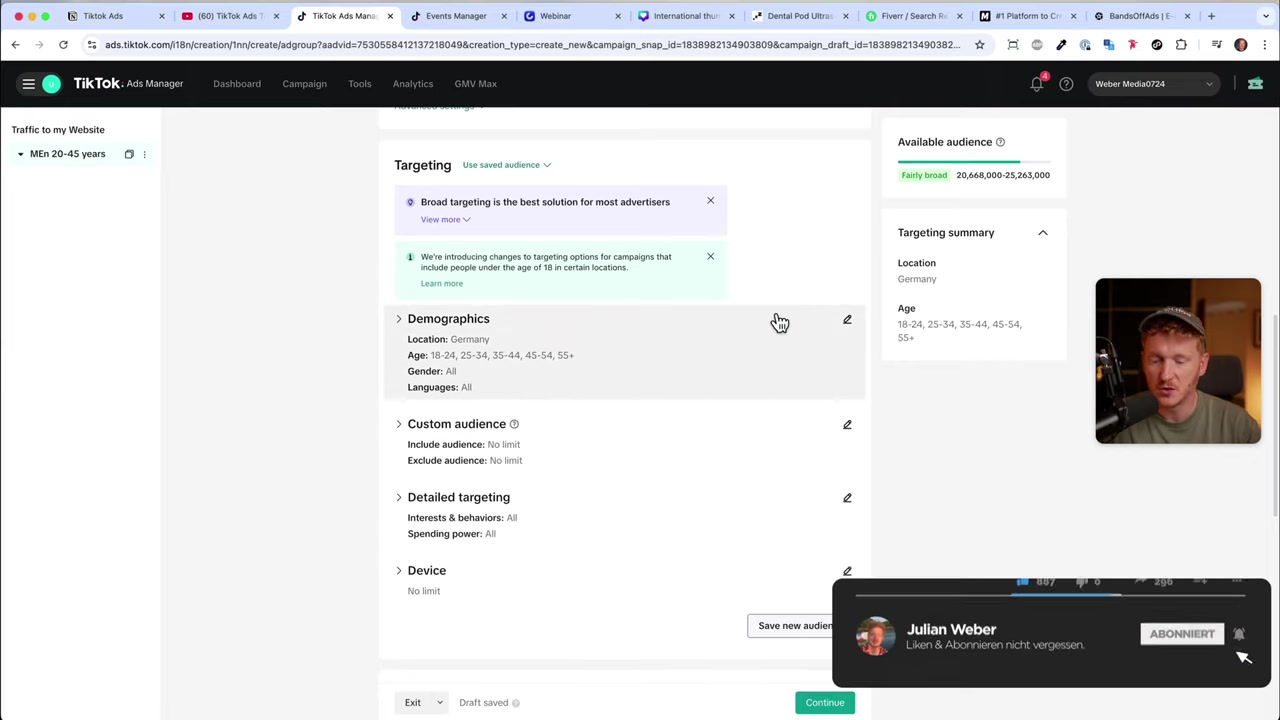Show the Custom audience info tooltip icon
The image size is (1280, 720).
tap(514, 424)
